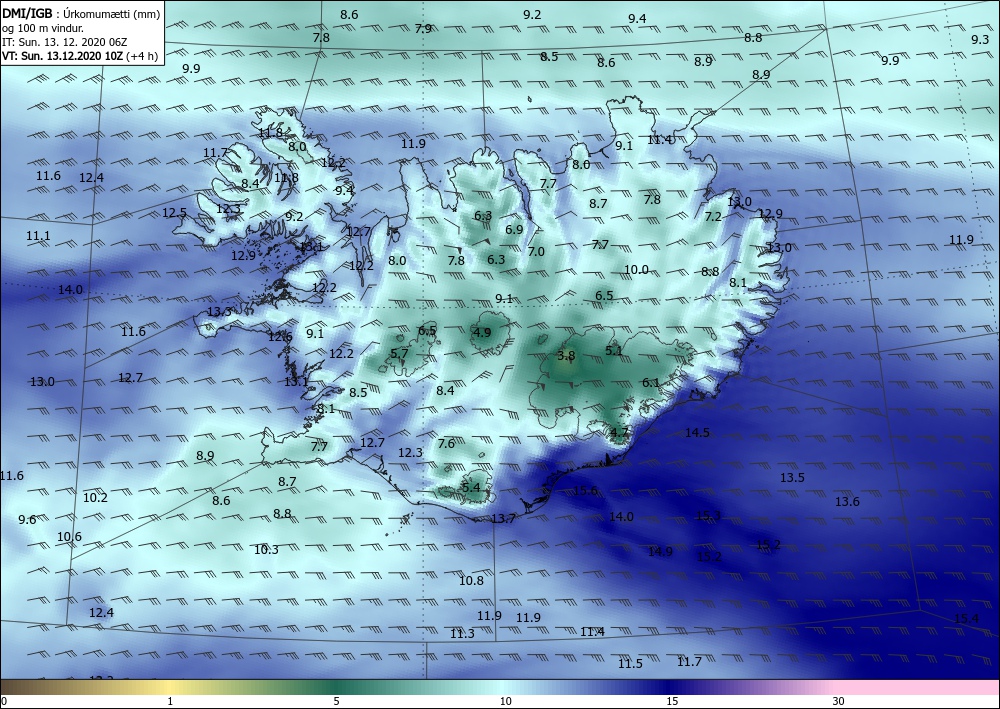Click the map value 15.4 at the right edge
Screen dimensions: 1000x709
pos(966,618)
